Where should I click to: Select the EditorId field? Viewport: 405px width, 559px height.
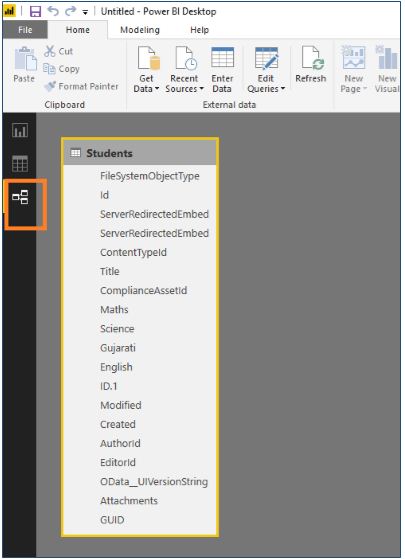pos(118,462)
